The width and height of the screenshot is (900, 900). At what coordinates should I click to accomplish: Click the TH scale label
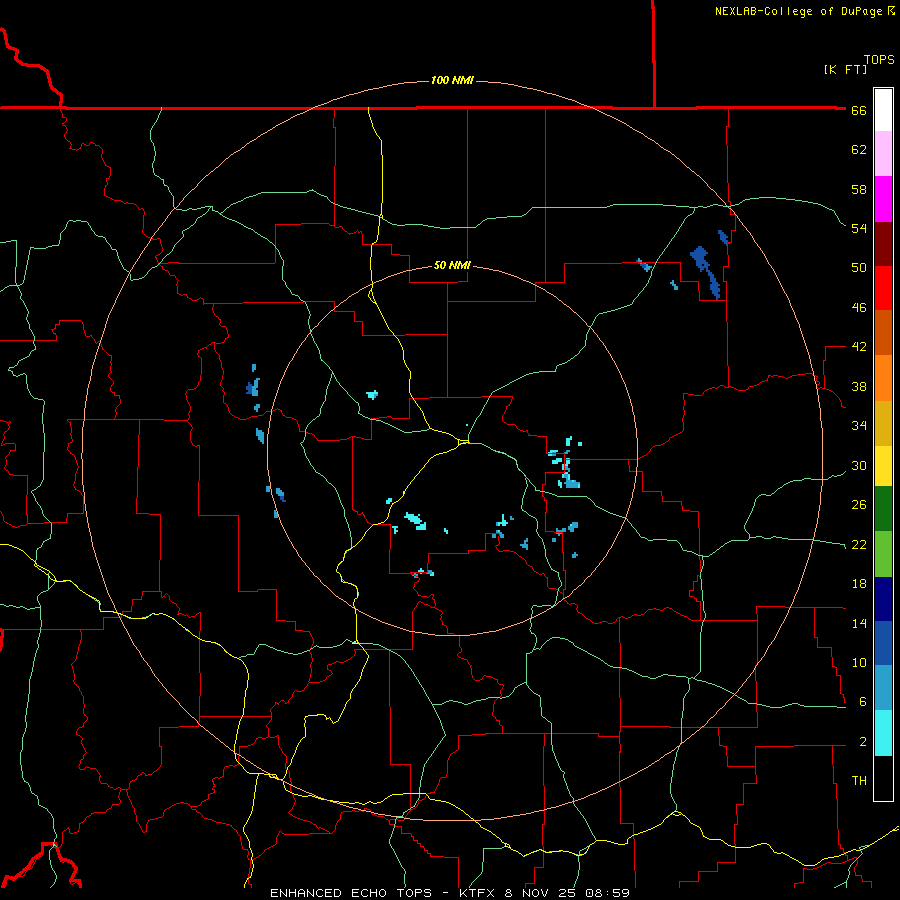click(859, 781)
